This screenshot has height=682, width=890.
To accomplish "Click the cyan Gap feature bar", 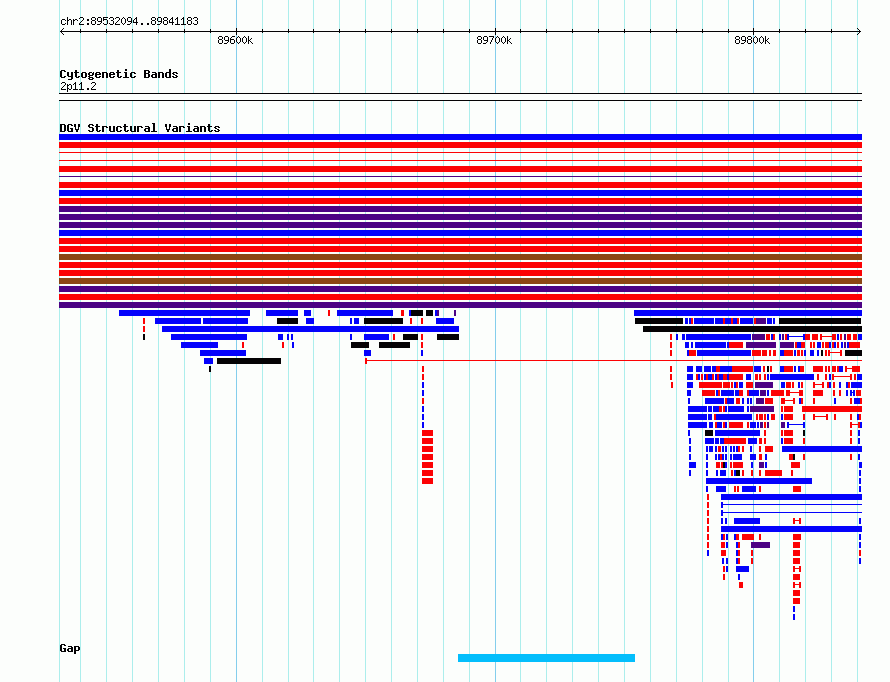I will tap(547, 658).
